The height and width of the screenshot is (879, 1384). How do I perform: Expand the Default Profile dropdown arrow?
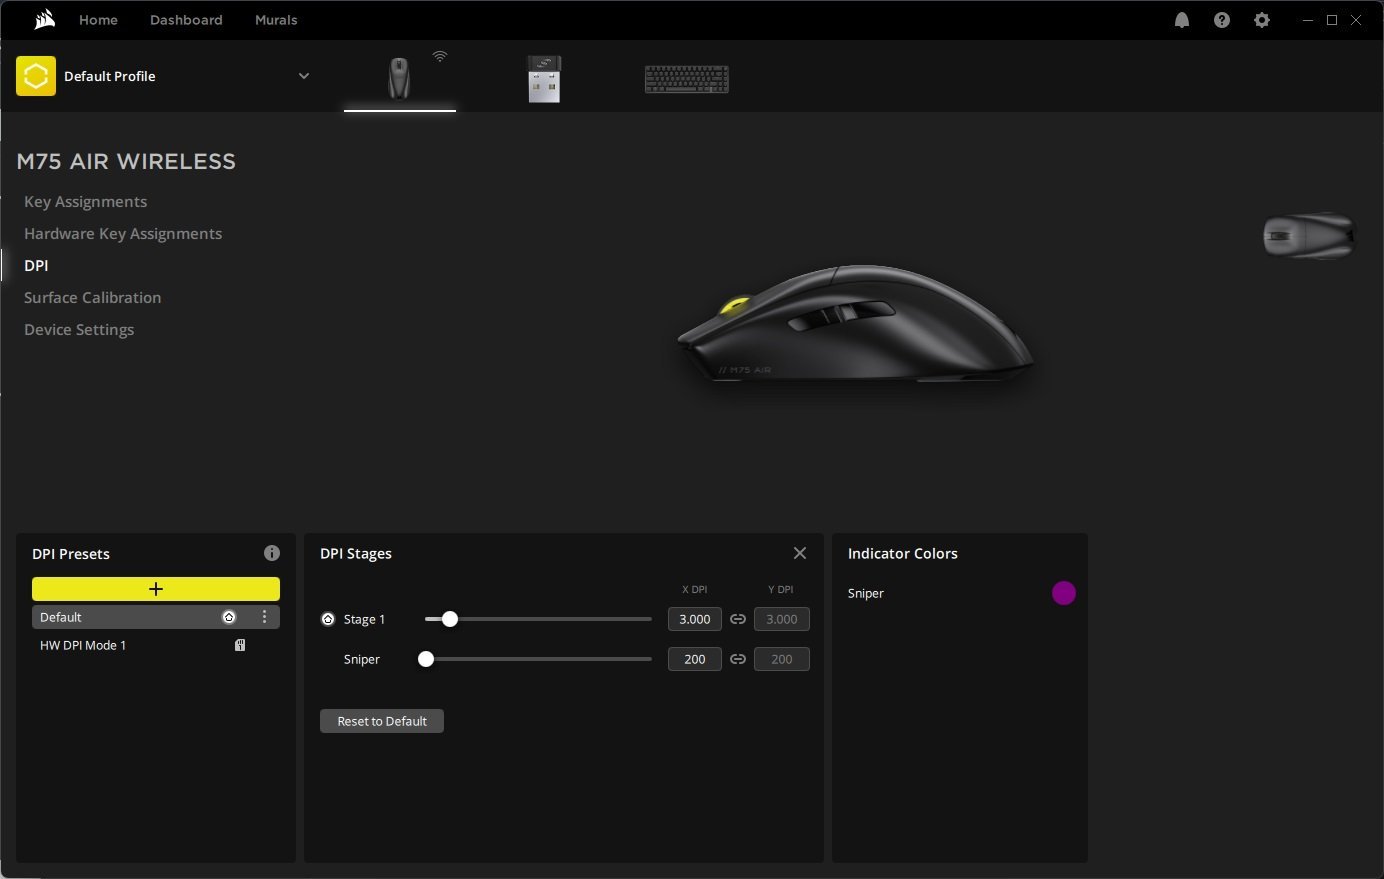click(304, 76)
